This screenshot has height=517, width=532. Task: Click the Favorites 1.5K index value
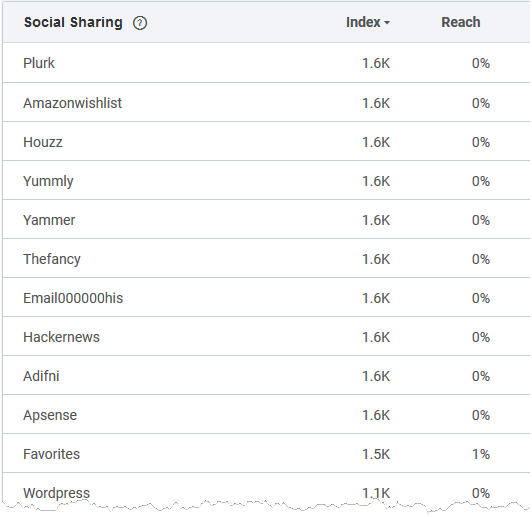(376, 454)
